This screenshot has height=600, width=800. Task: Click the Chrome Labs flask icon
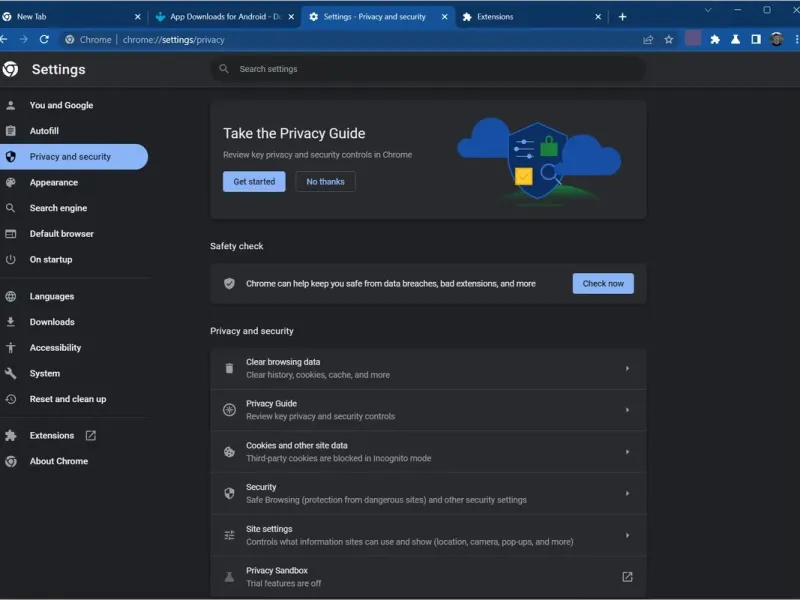[735, 39]
